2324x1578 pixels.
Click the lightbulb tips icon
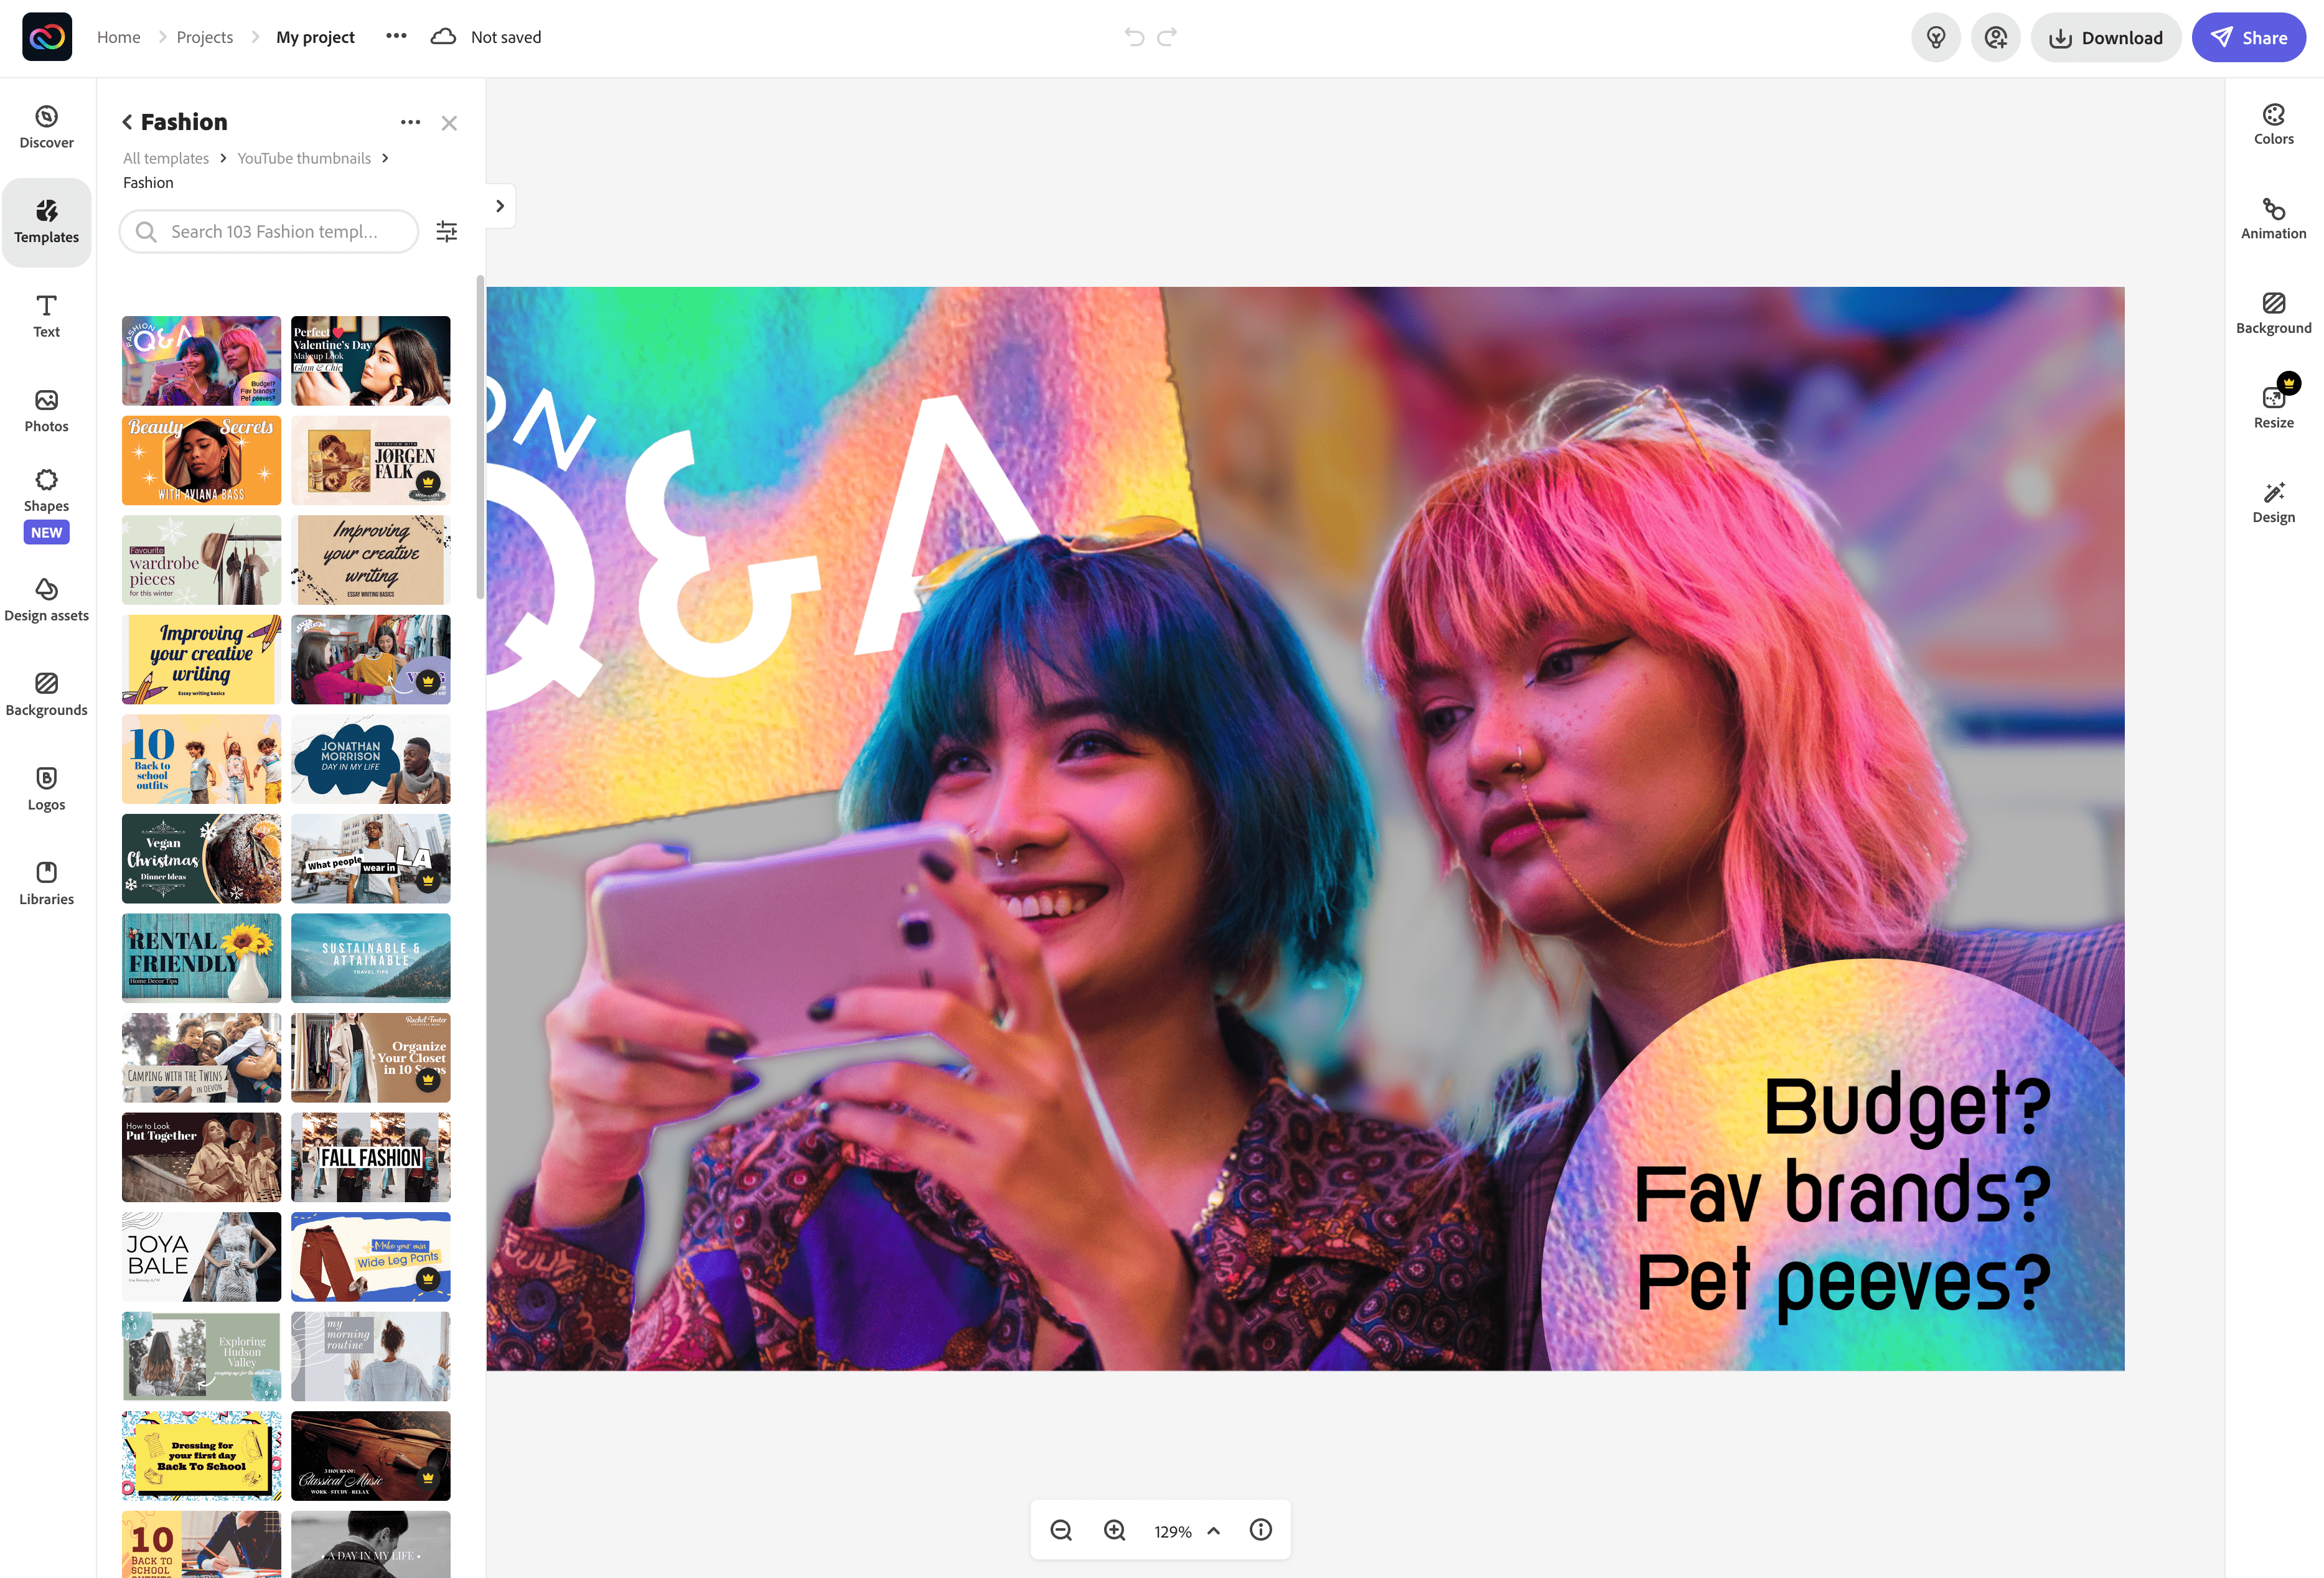(x=1935, y=38)
